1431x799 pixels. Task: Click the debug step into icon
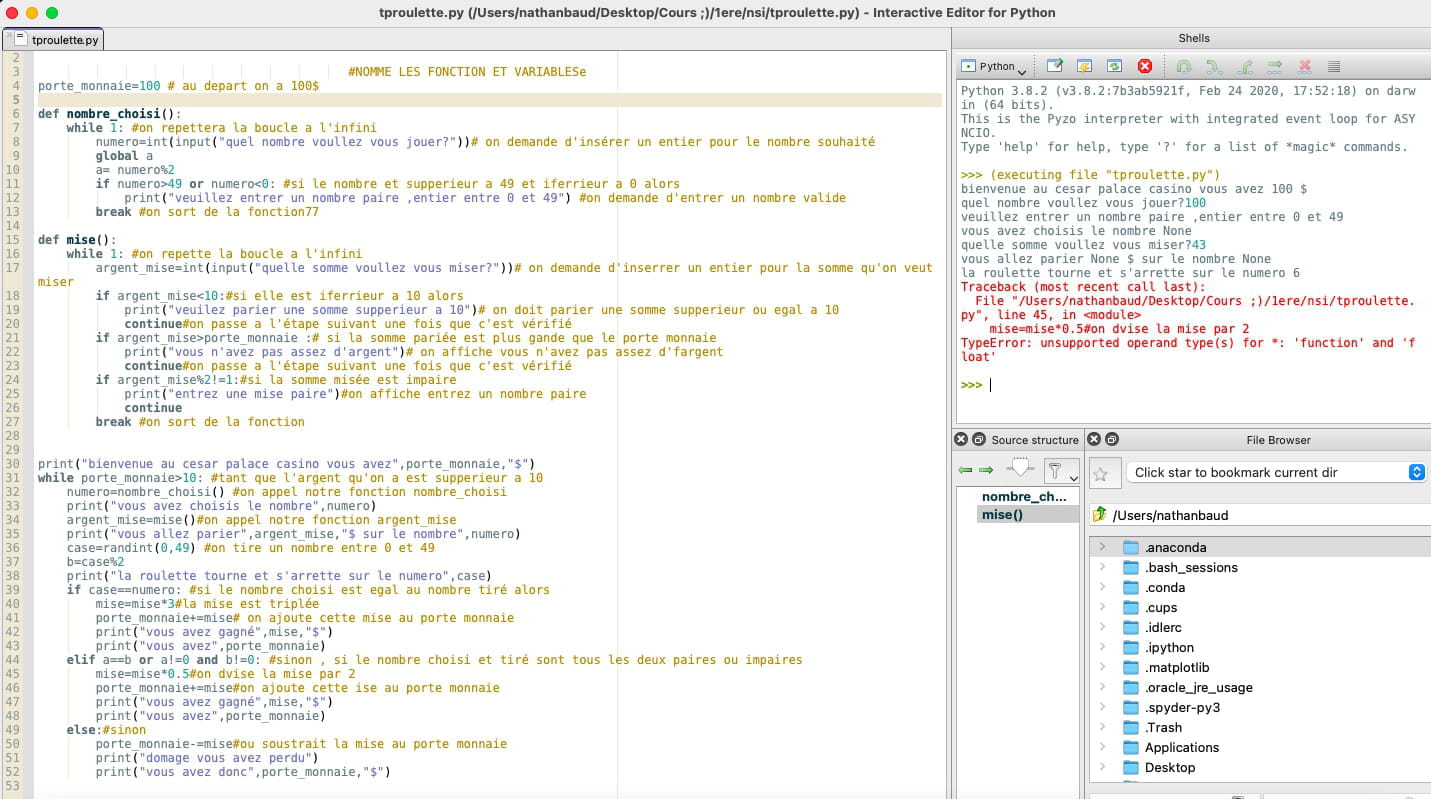tap(1214, 66)
